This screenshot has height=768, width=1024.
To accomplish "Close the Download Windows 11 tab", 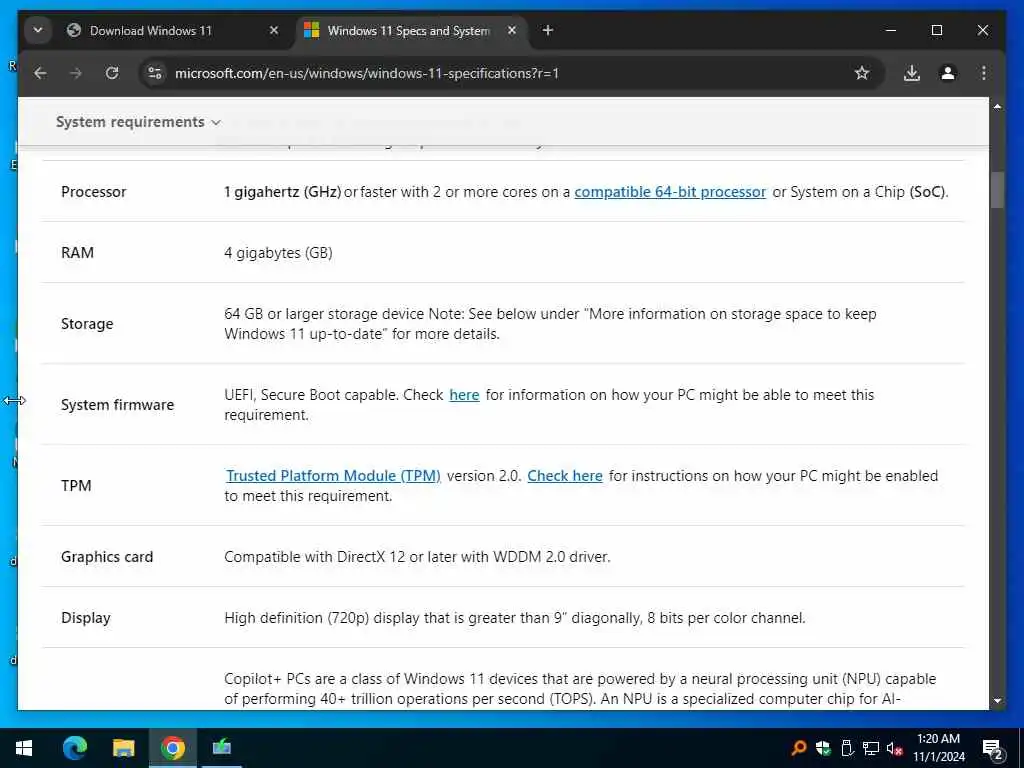I will (274, 30).
